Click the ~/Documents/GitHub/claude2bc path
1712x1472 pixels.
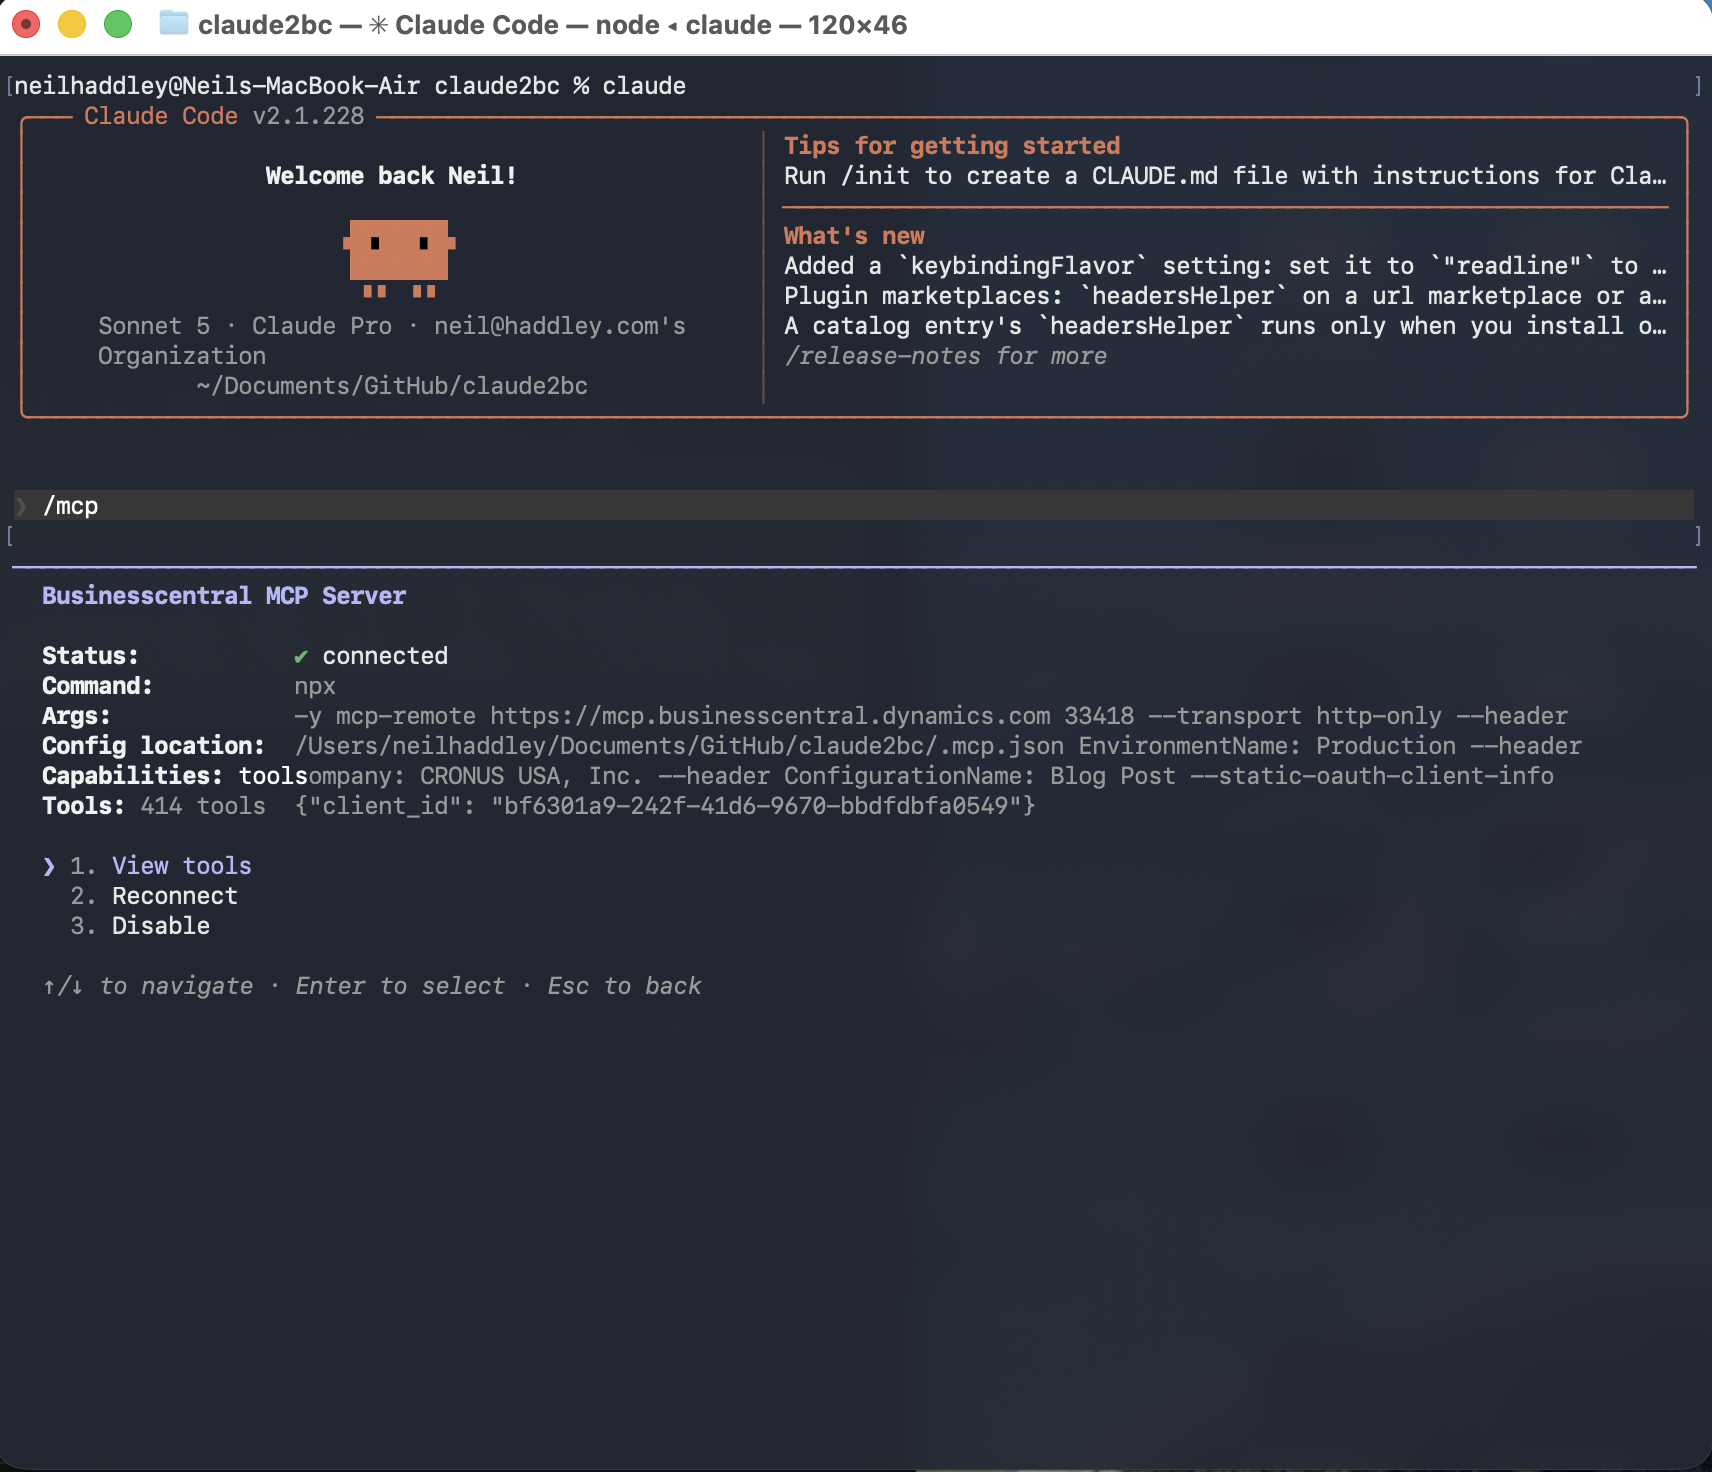[392, 386]
